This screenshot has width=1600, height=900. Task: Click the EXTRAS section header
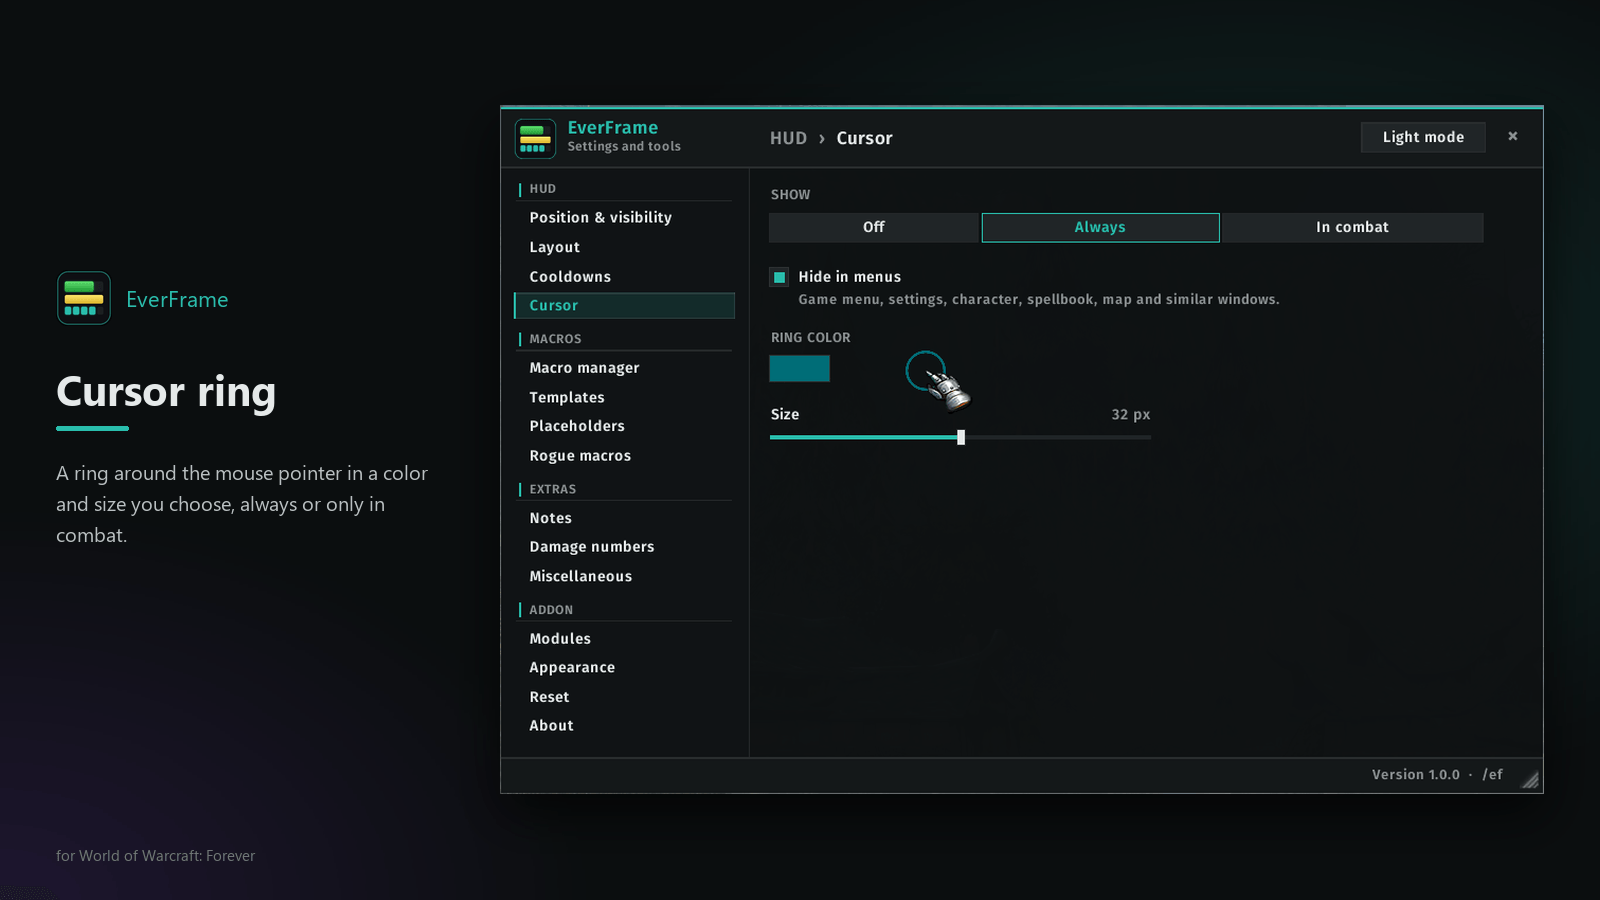[552, 489]
